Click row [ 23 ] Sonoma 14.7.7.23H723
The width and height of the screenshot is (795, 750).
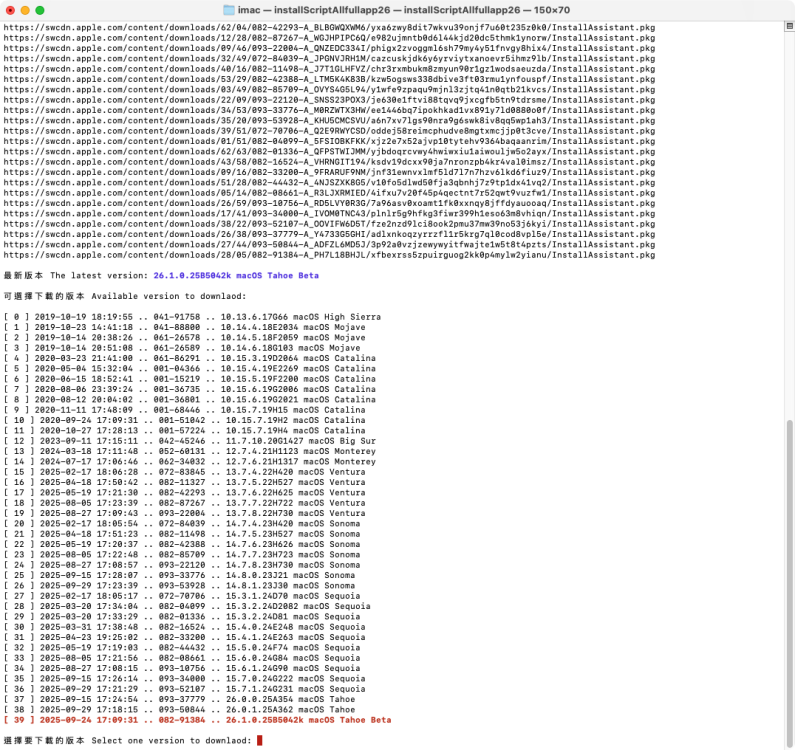(182, 554)
